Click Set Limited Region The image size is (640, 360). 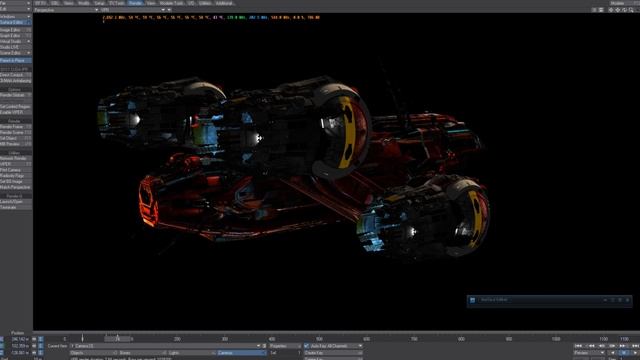pos(16,107)
